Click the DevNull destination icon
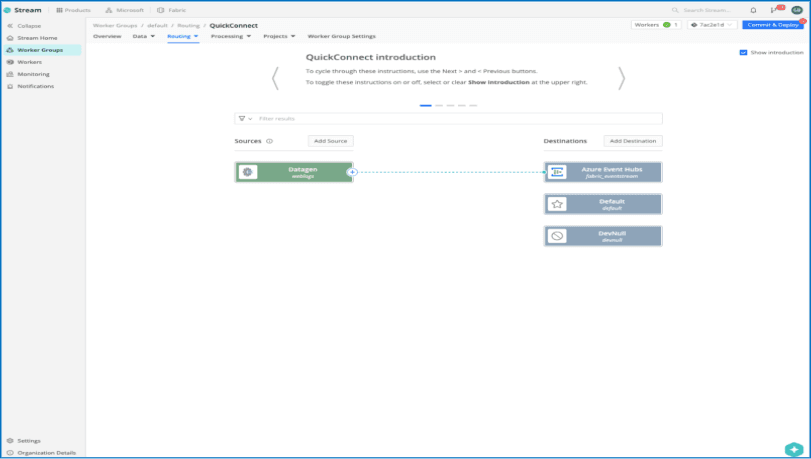 point(558,236)
